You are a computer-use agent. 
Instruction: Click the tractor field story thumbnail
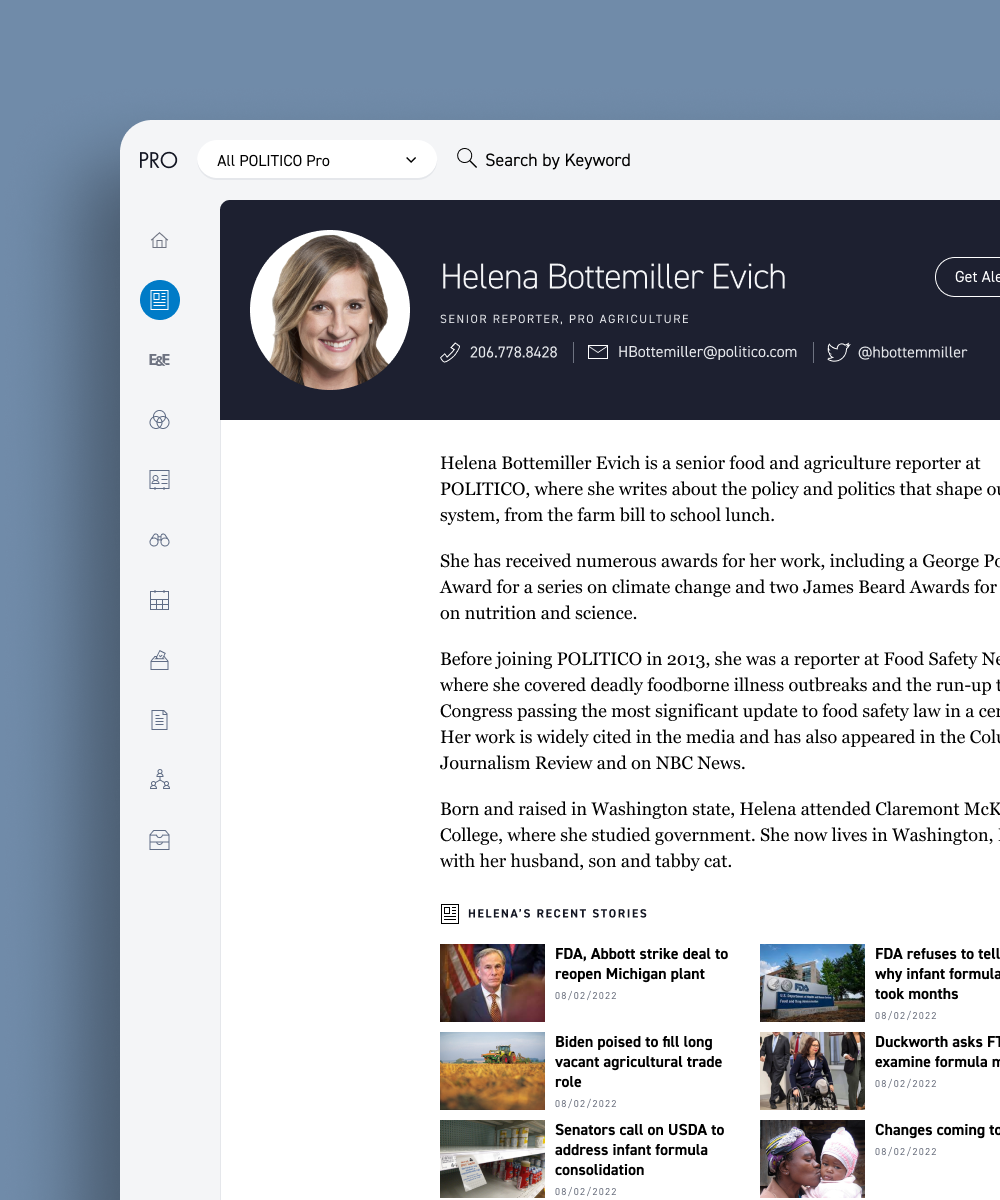(x=492, y=1071)
